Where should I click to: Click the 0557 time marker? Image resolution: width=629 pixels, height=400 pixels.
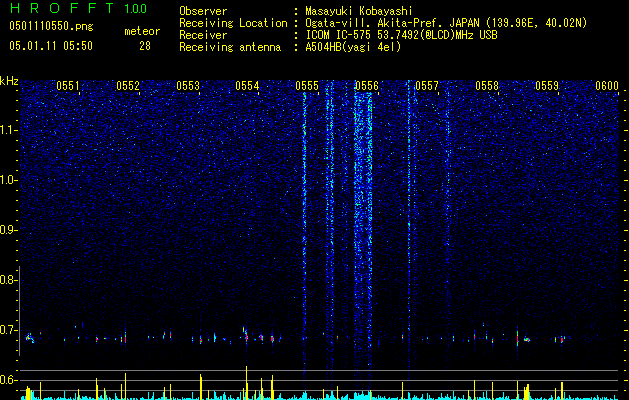[x=427, y=86]
